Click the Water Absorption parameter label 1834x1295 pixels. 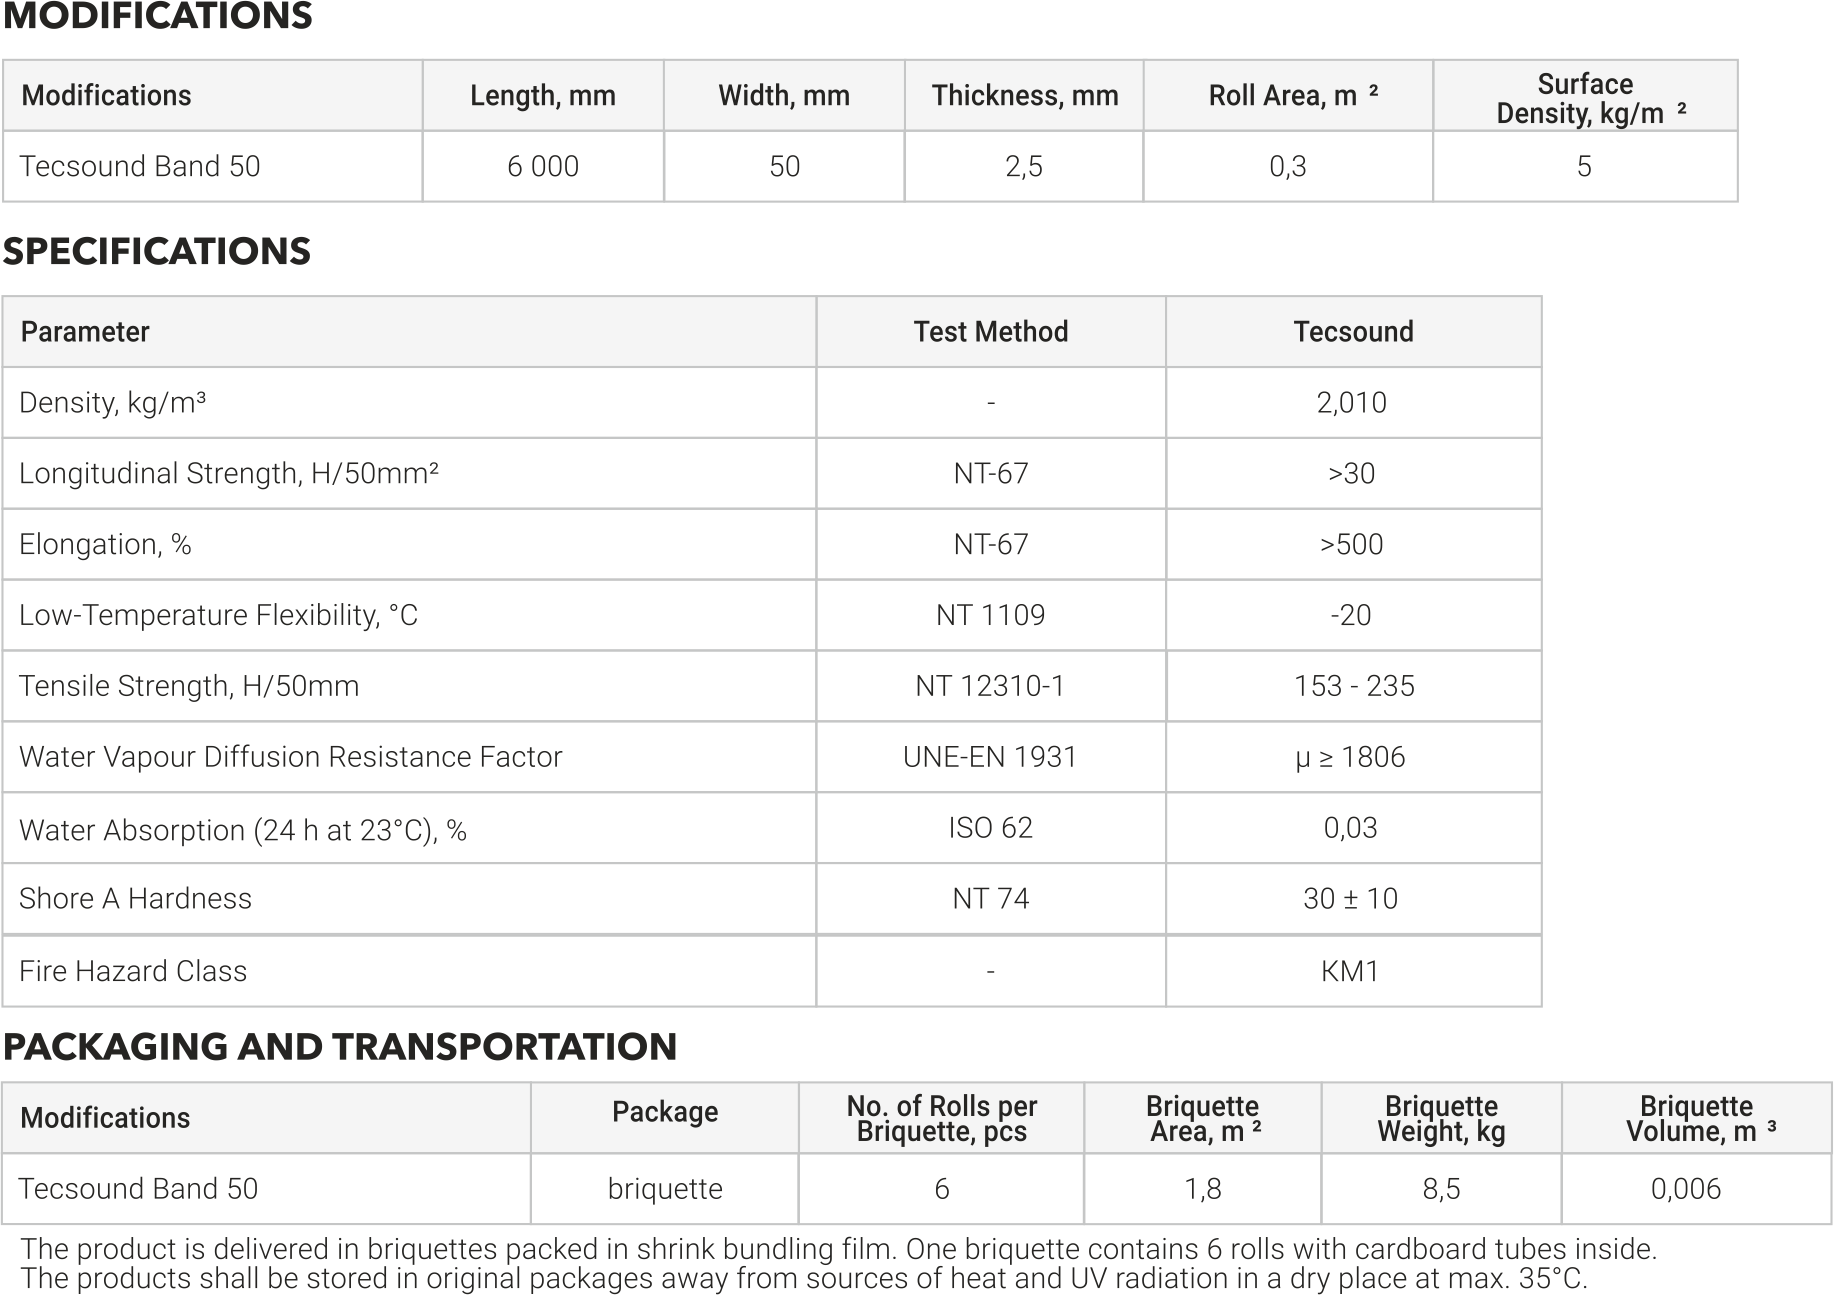coord(243,830)
